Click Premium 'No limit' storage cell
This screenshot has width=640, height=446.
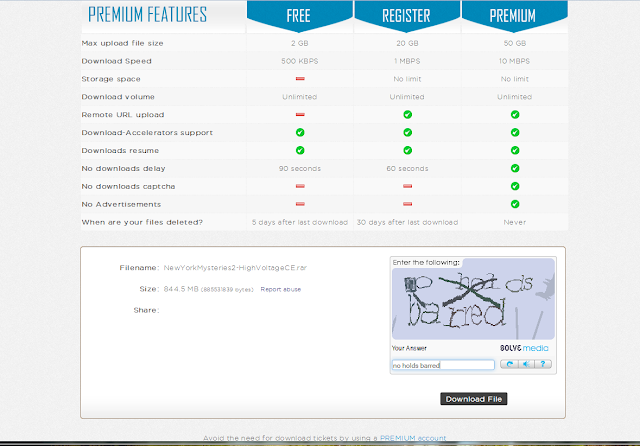515,79
